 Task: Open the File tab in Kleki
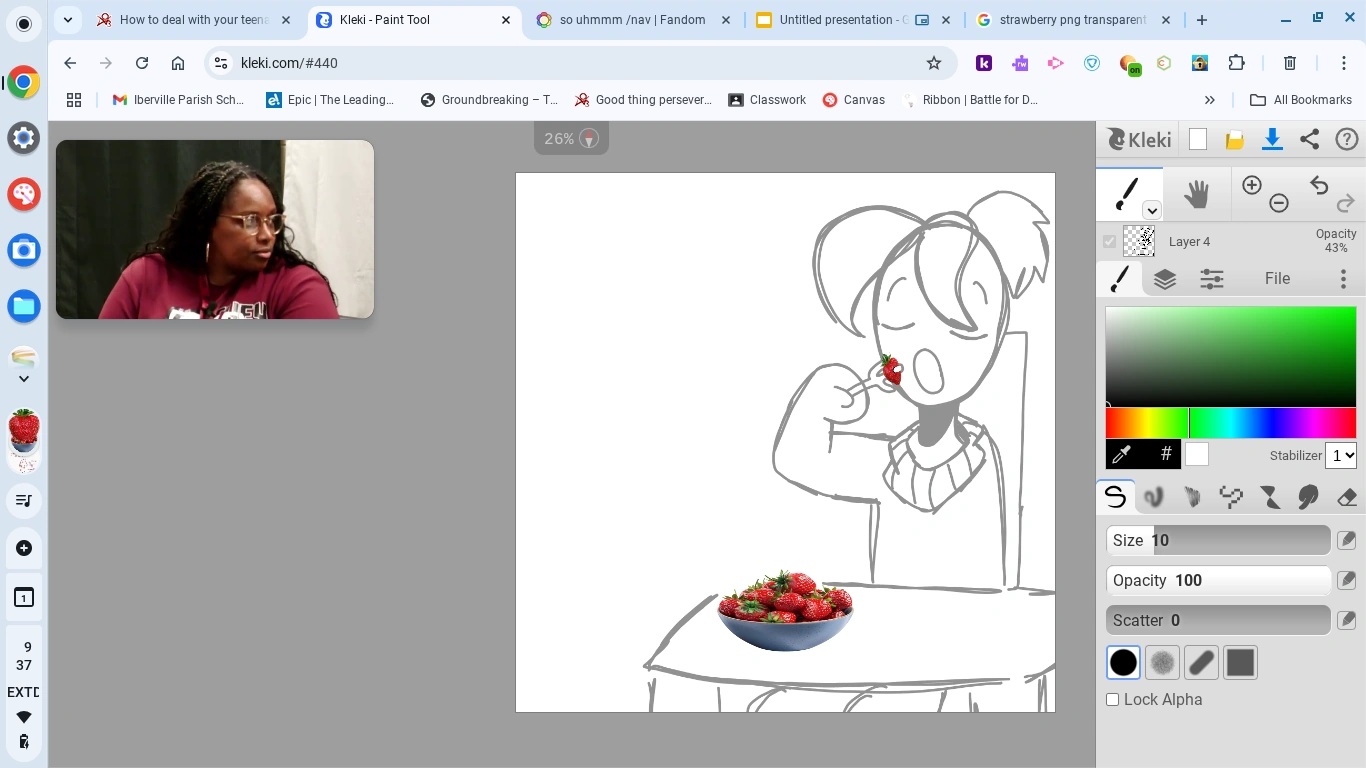point(1277,279)
